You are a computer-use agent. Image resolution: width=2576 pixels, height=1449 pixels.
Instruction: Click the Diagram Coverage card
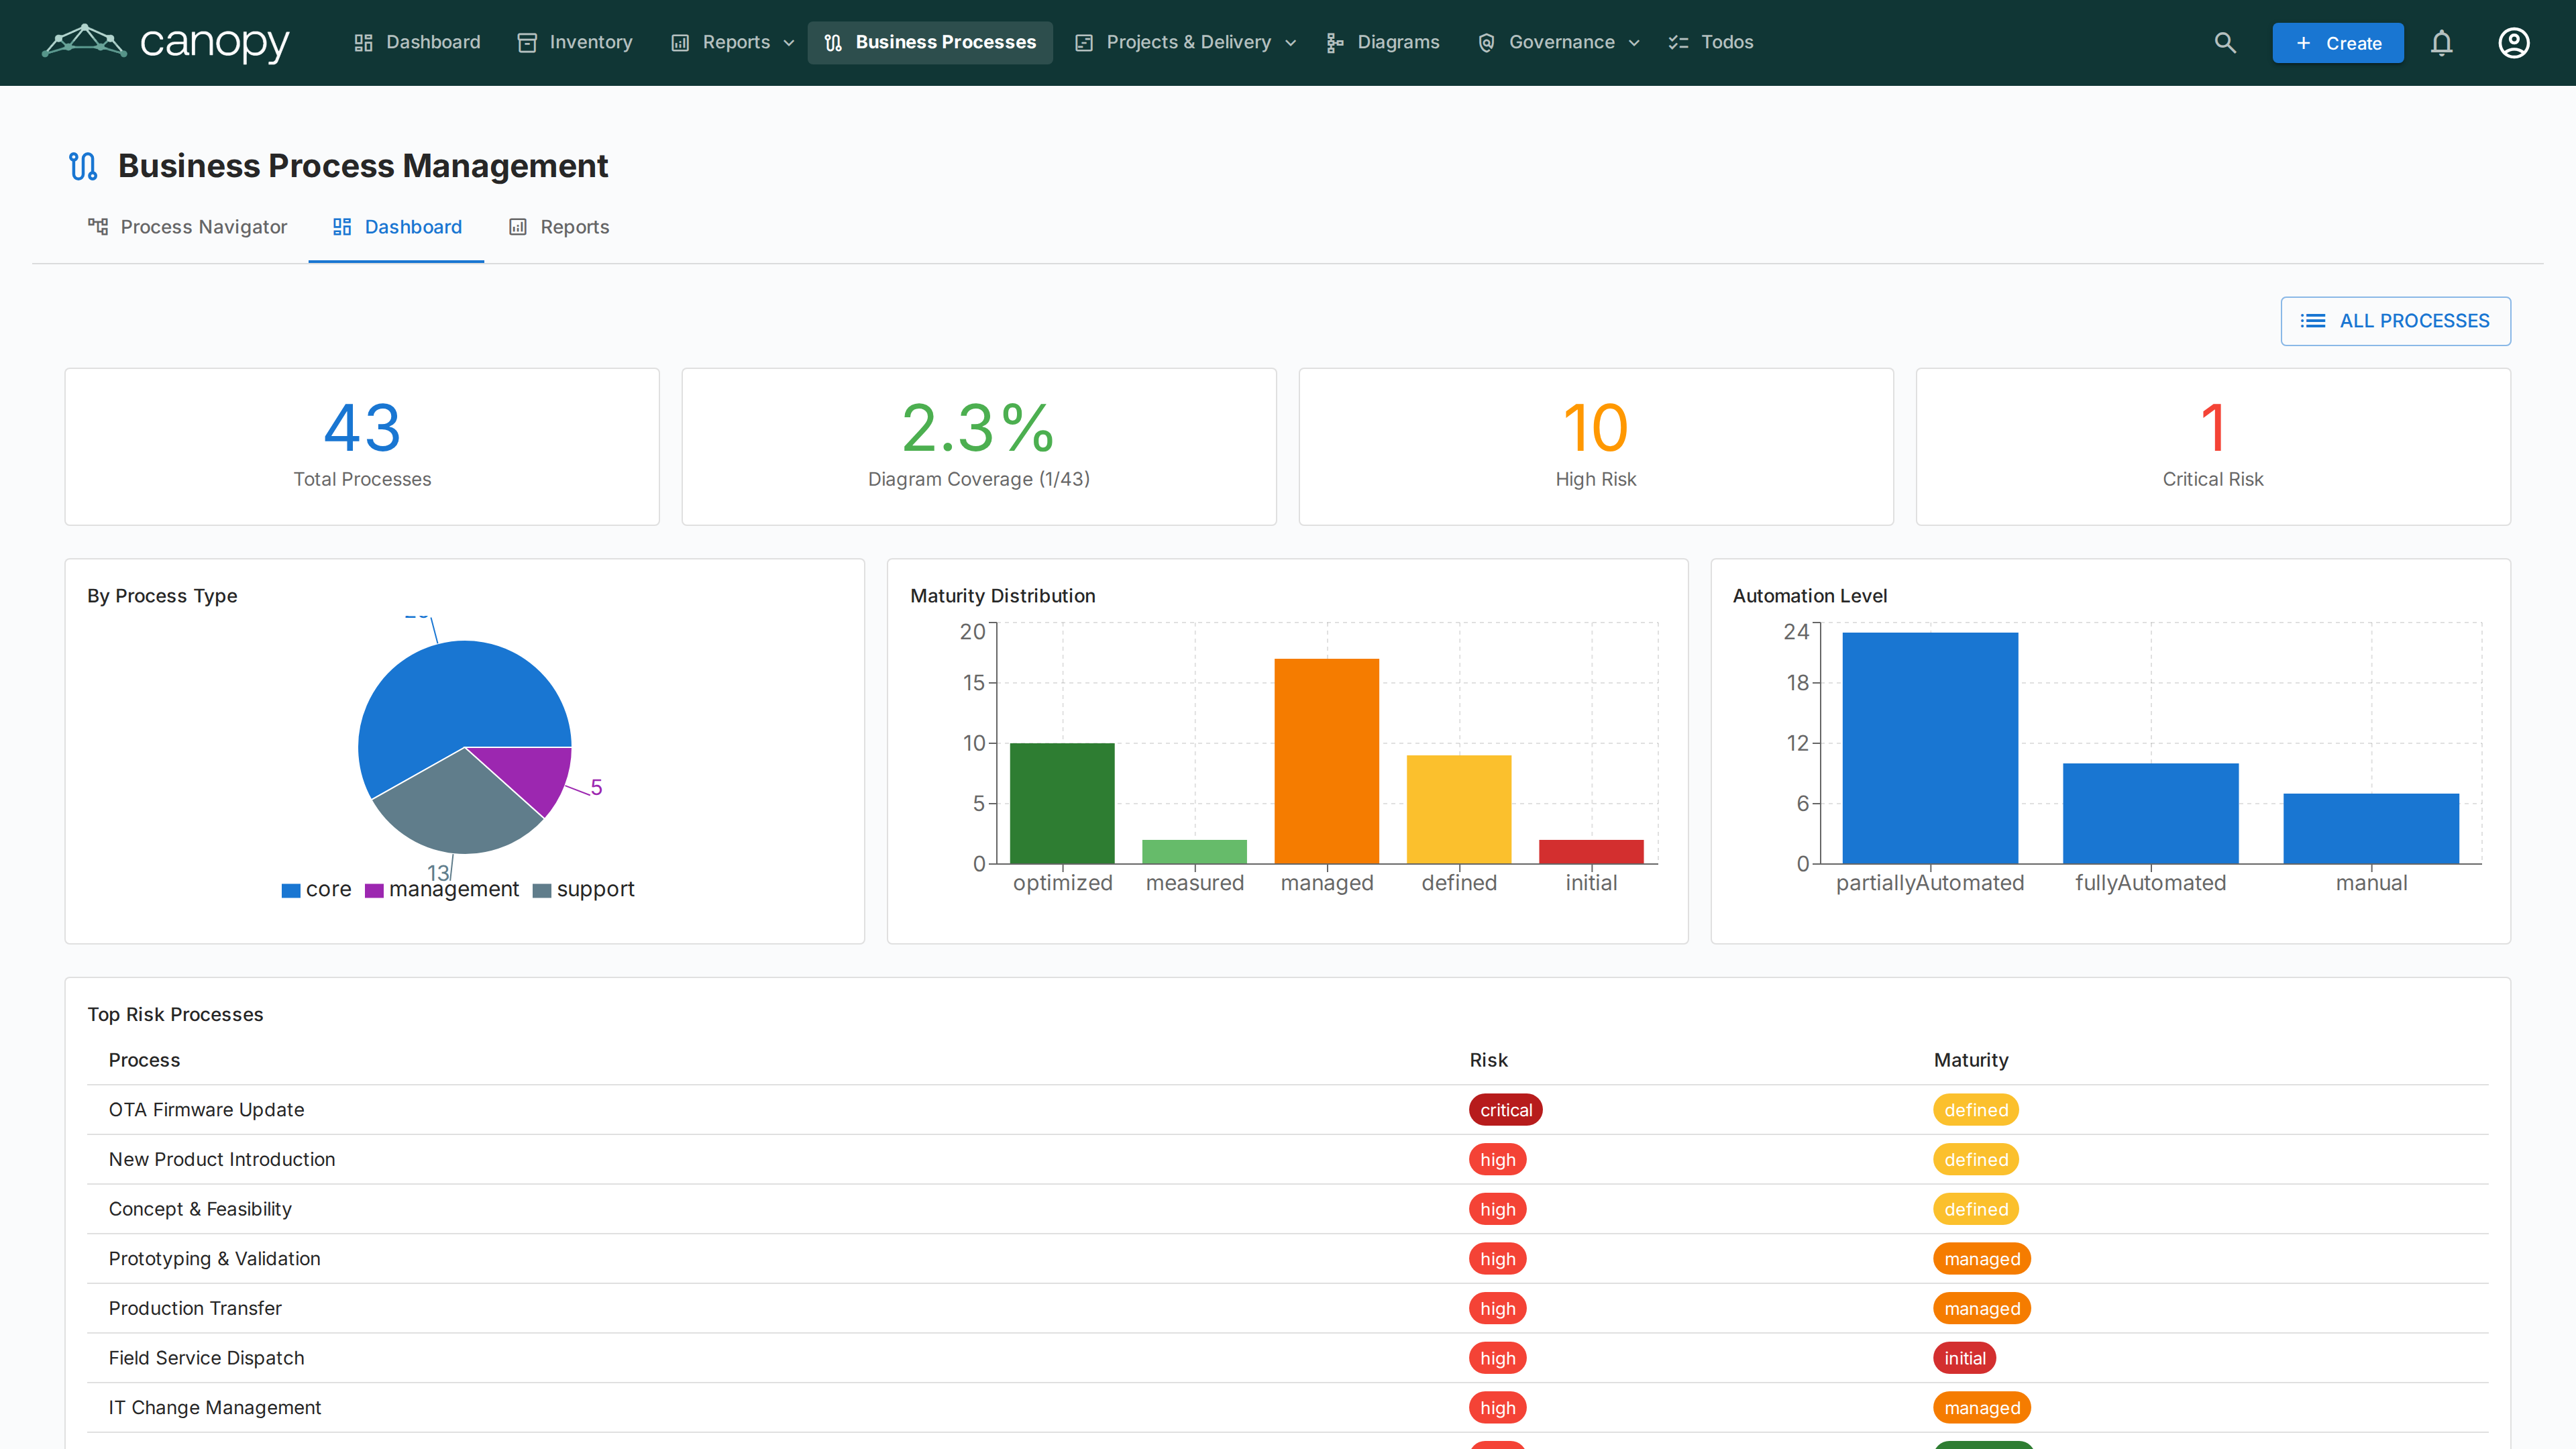(979, 446)
